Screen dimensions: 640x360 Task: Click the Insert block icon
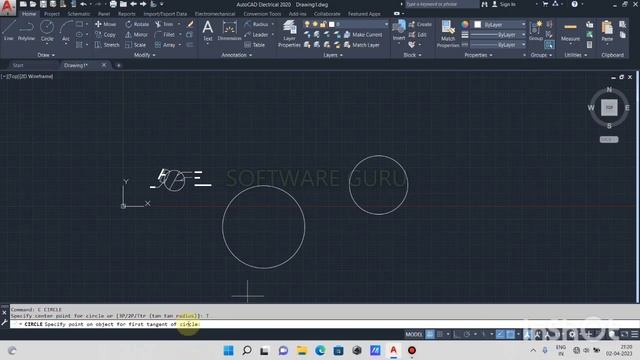click(x=399, y=31)
